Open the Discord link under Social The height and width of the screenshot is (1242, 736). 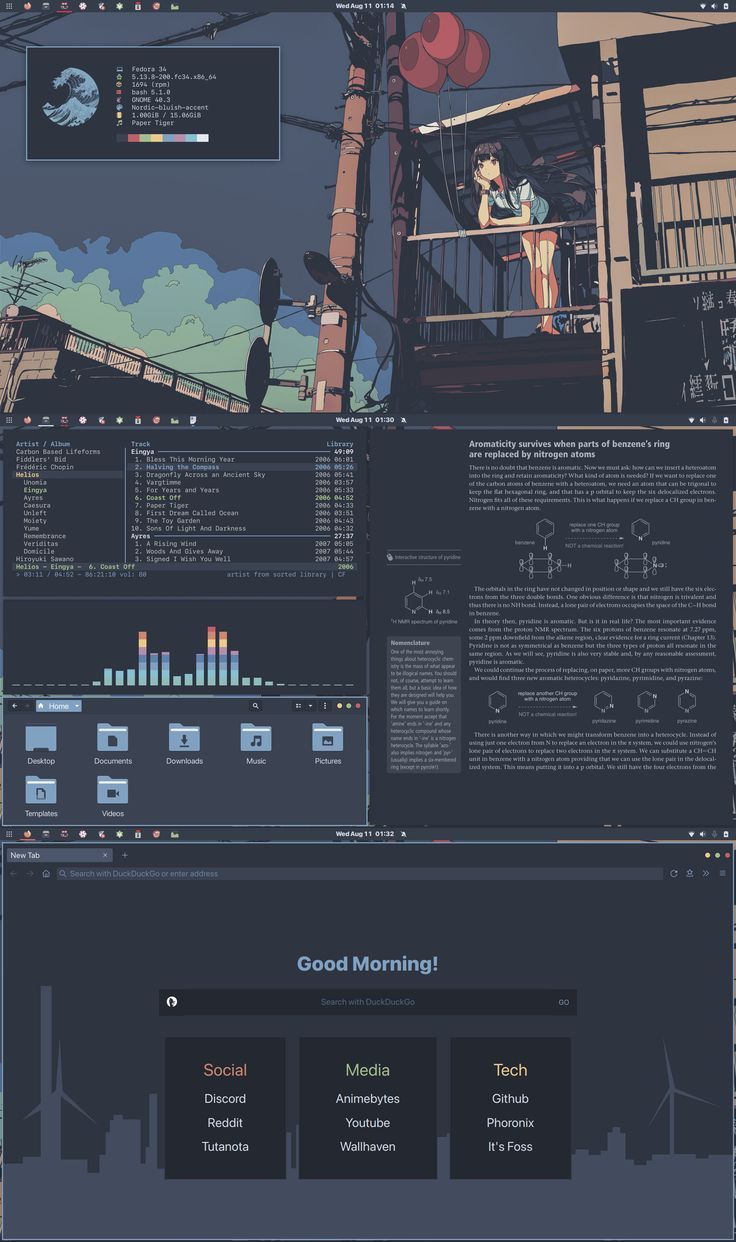[x=225, y=1099]
